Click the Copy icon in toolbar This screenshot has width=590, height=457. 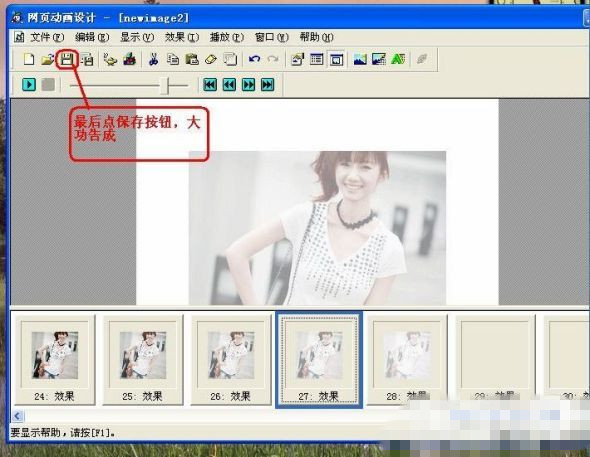[x=173, y=59]
